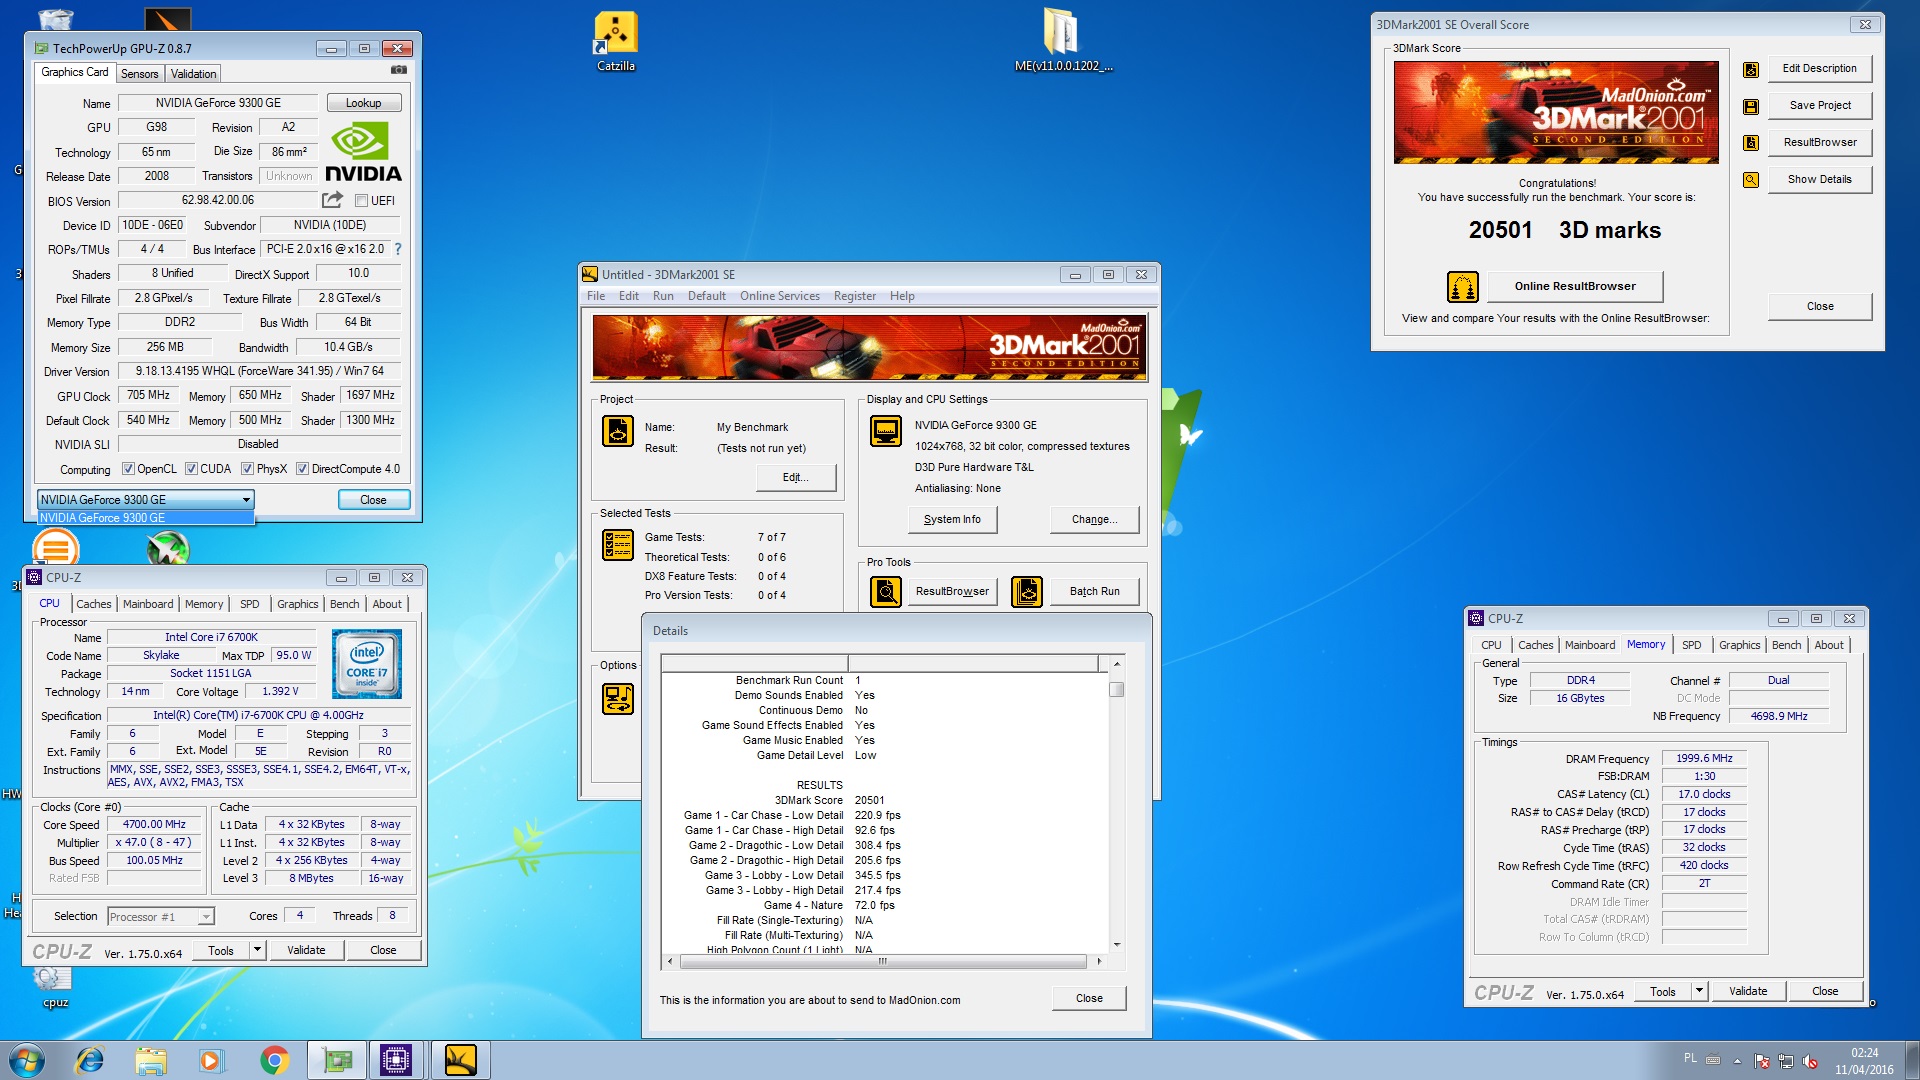Image resolution: width=1920 pixels, height=1080 pixels.
Task: Click the GPU-Z screenshot camera icon
Action: [x=399, y=71]
